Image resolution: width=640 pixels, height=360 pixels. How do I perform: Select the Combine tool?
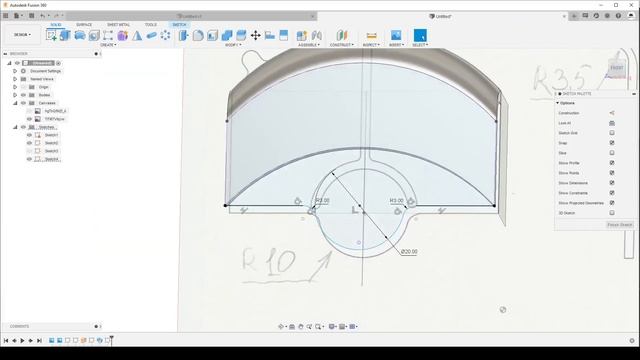[x=227, y=36]
